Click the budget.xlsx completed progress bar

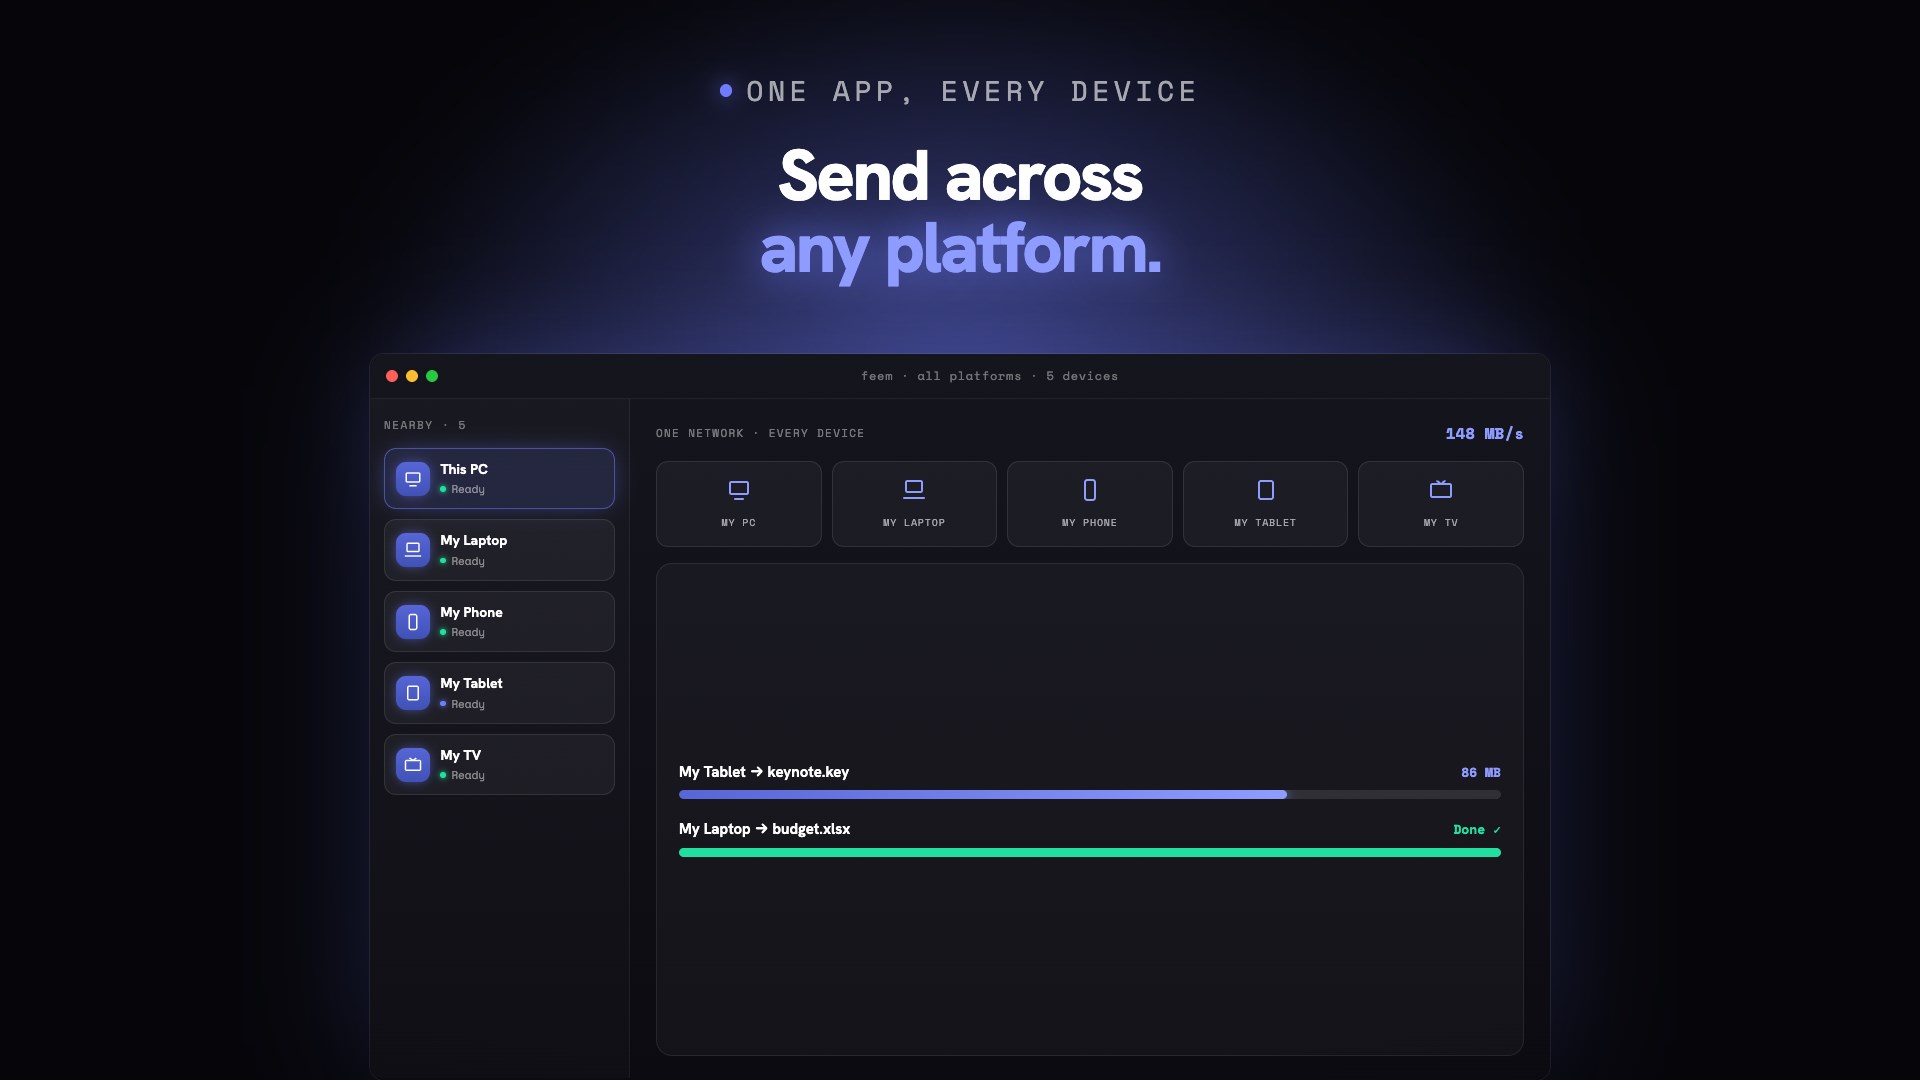1090,853
